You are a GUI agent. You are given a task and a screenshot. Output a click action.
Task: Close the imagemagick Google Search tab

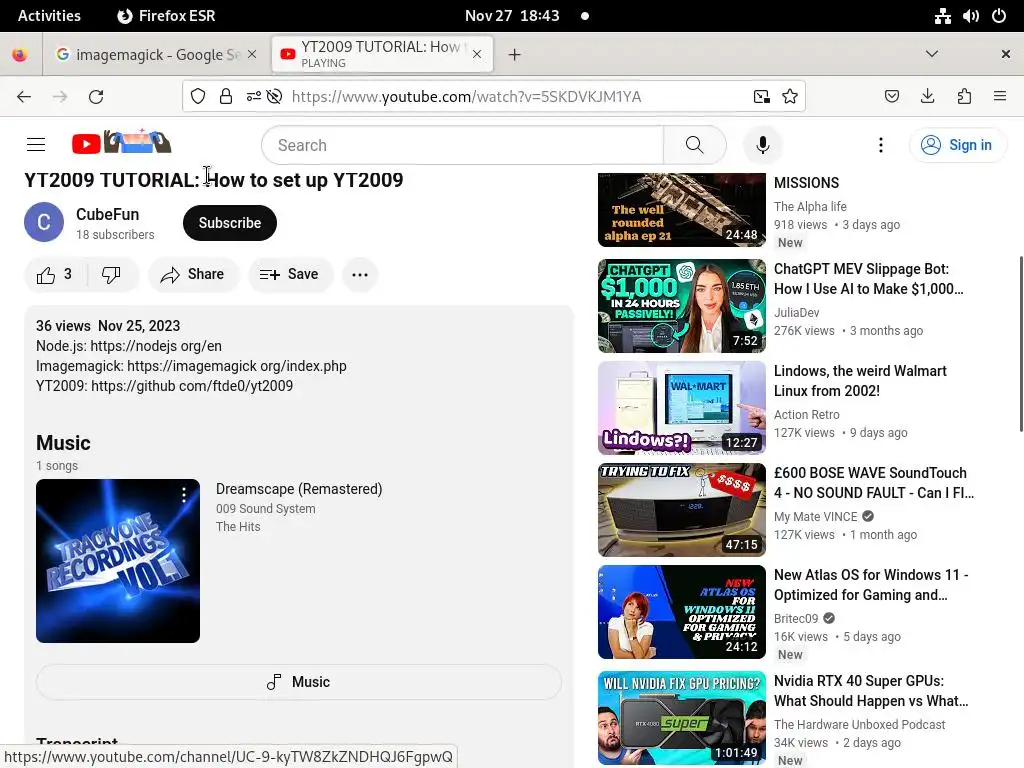pyautogui.click(x=252, y=54)
